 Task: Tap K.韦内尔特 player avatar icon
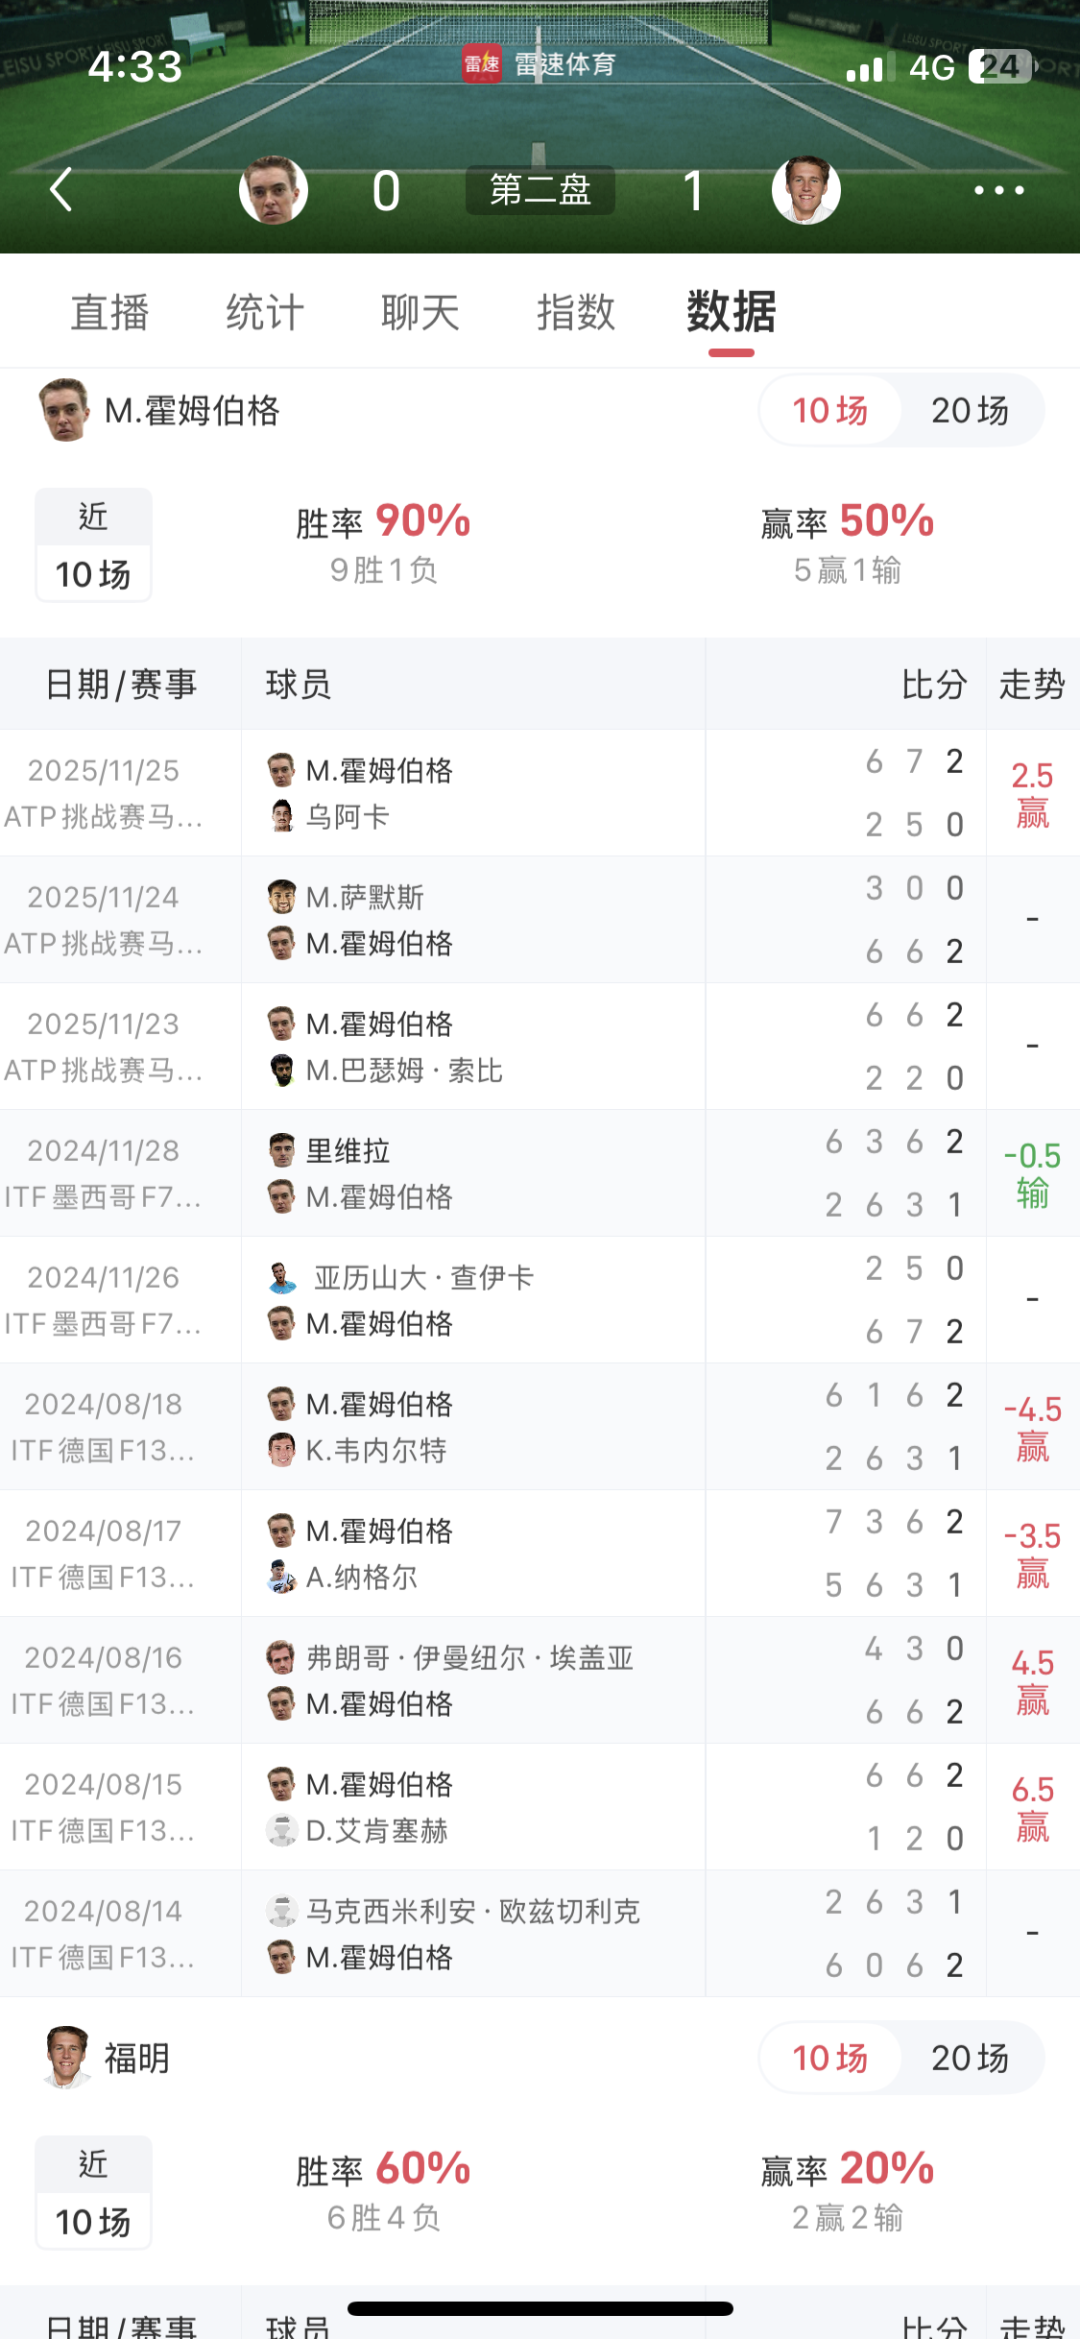pyautogui.click(x=282, y=1450)
